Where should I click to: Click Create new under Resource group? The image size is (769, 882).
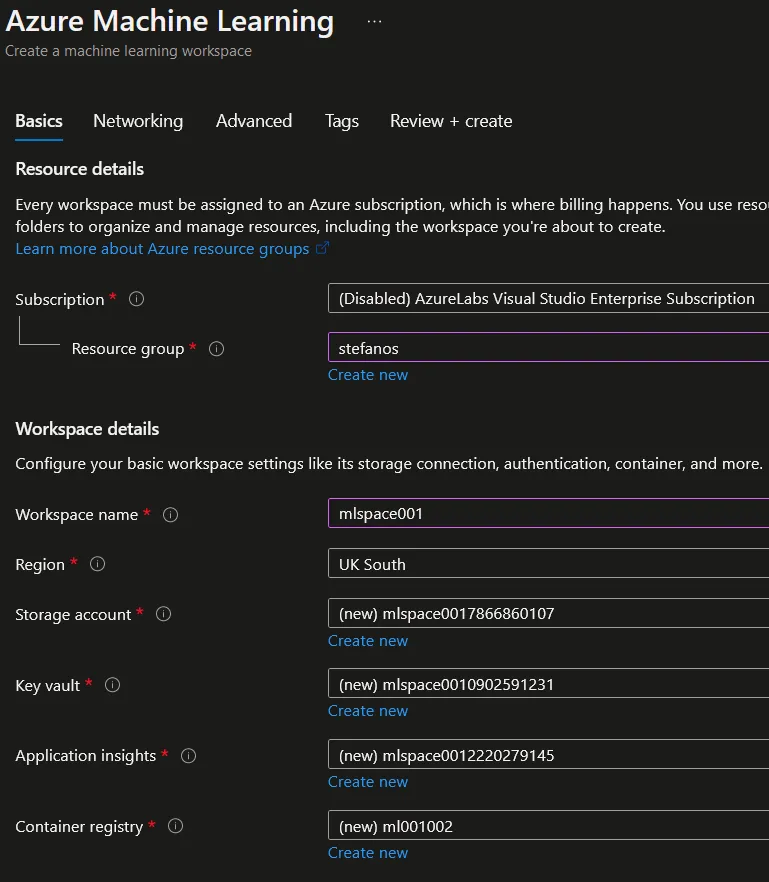point(368,375)
